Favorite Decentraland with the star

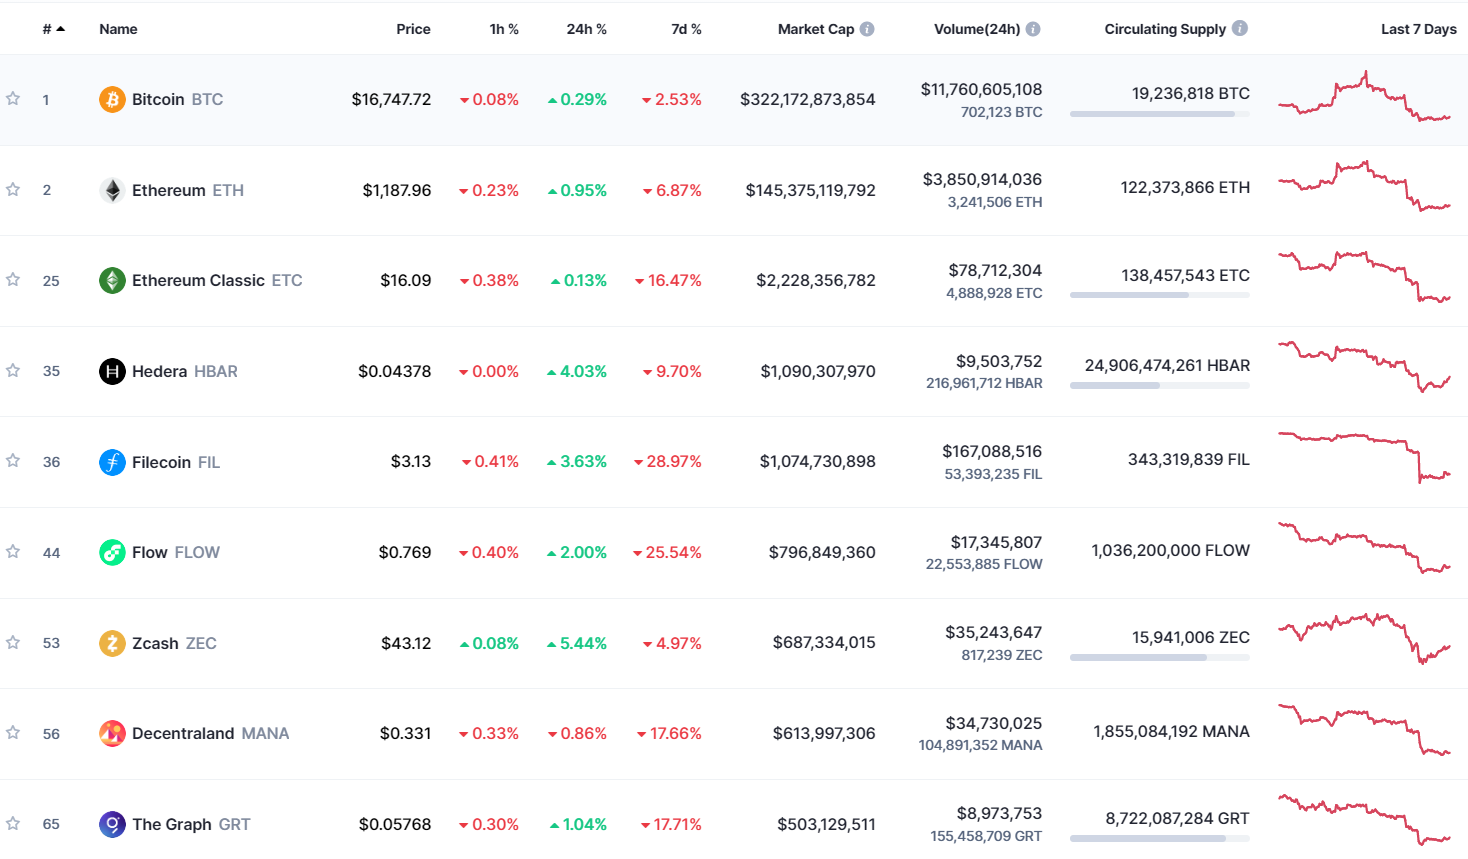(13, 732)
